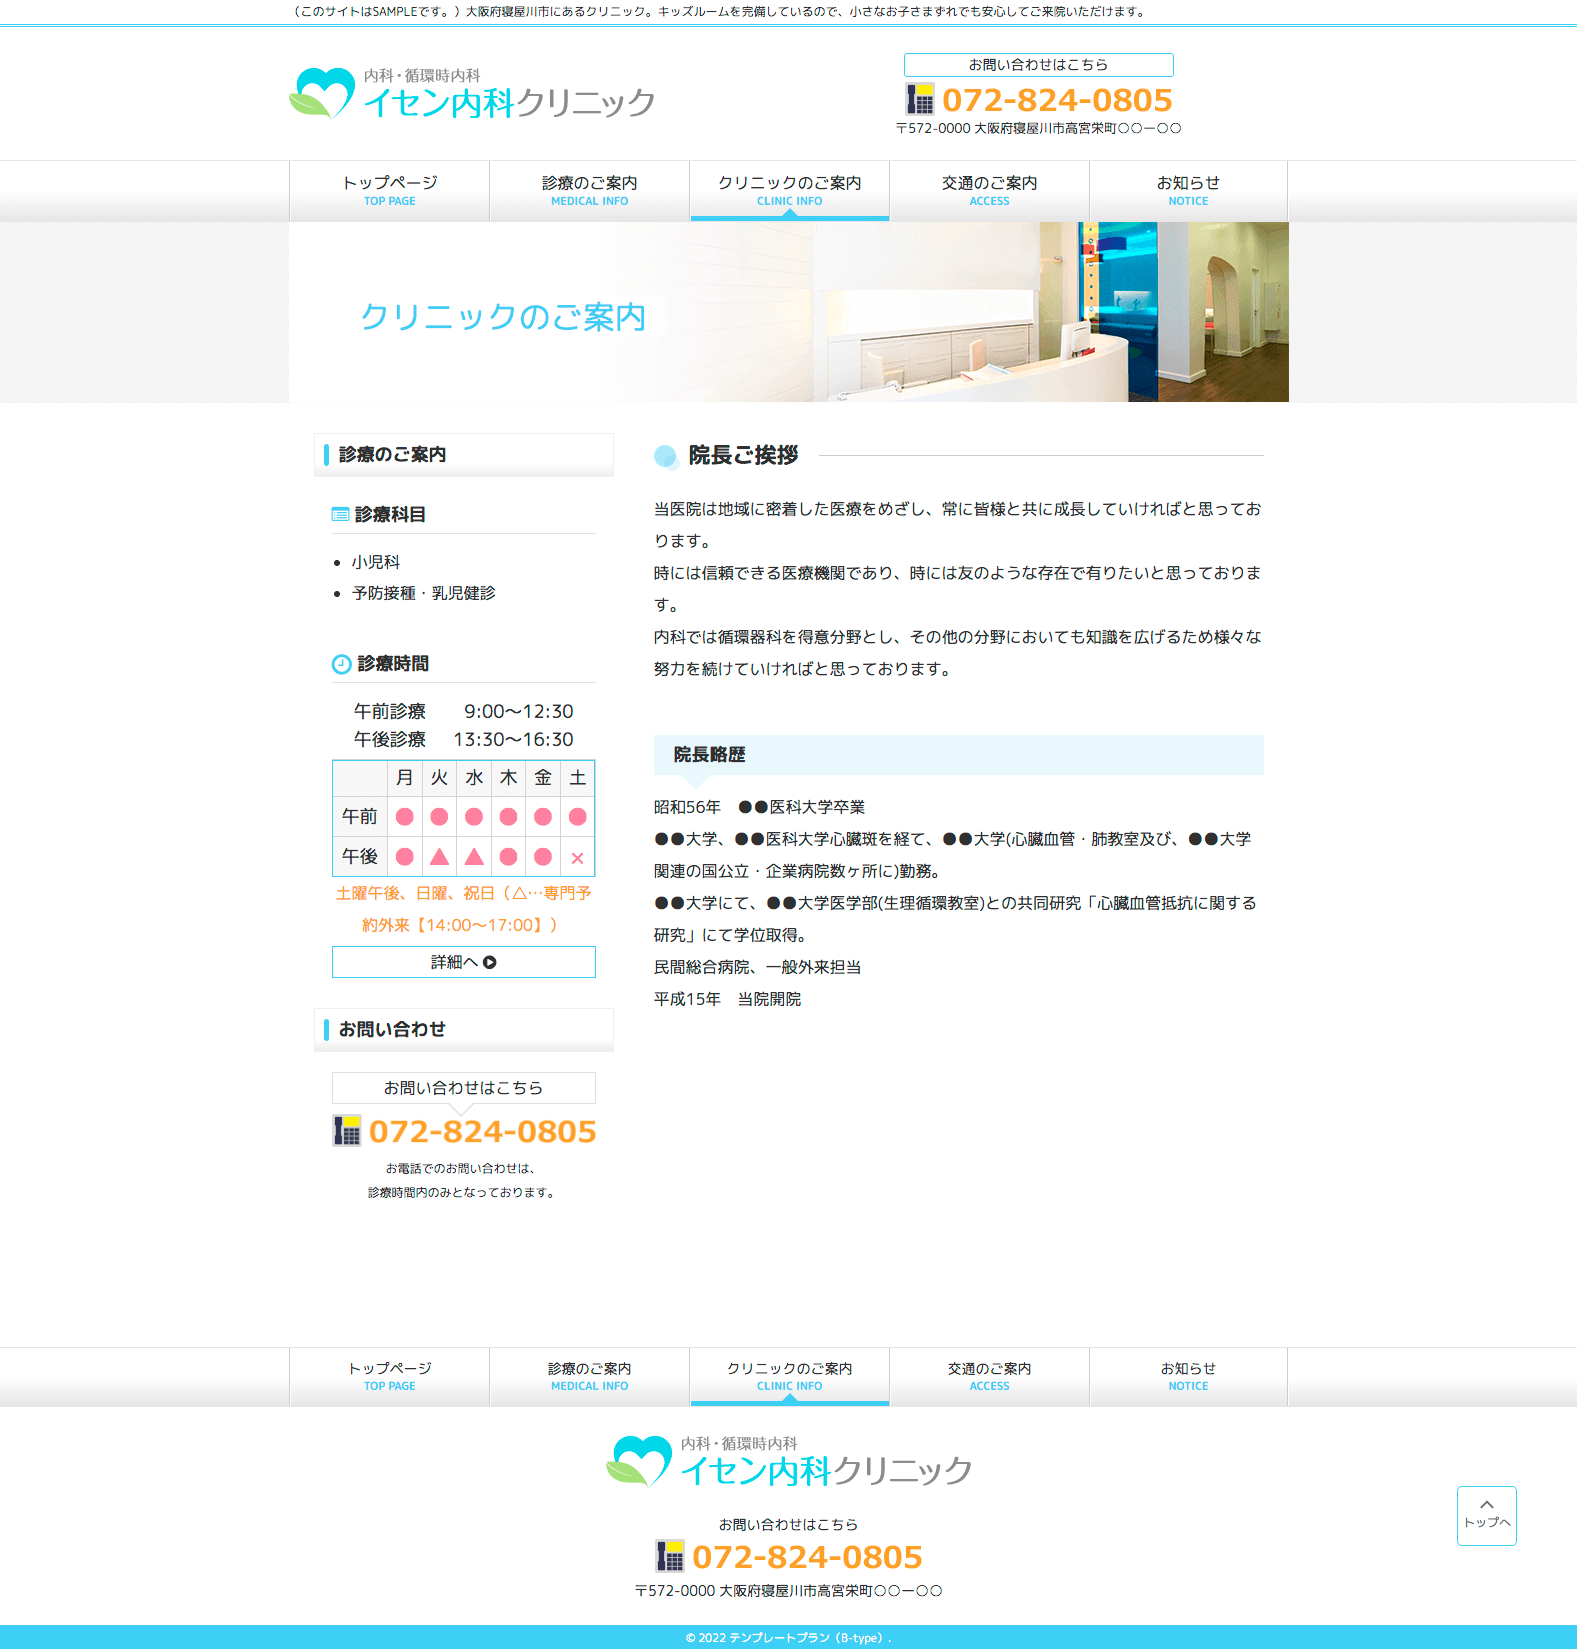1577x1649 pixels.
Task: Click the sidebar telephone icon
Action: coord(346,1131)
